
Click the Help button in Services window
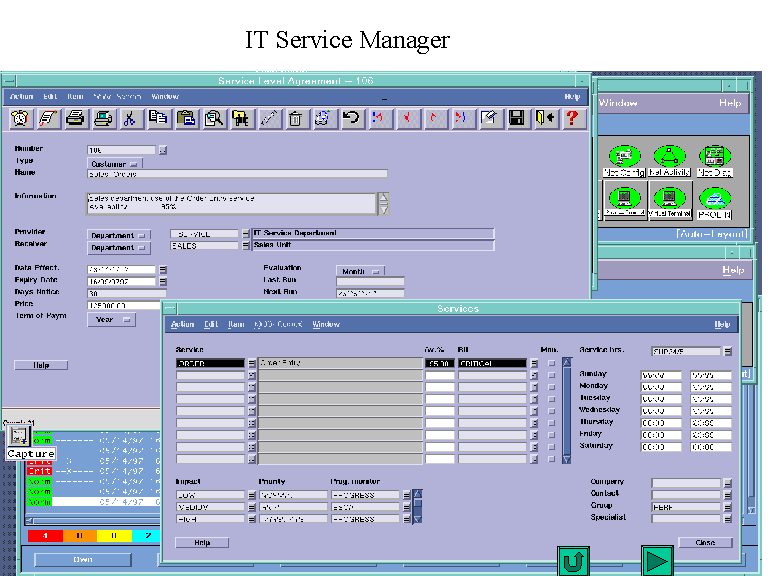click(201, 542)
